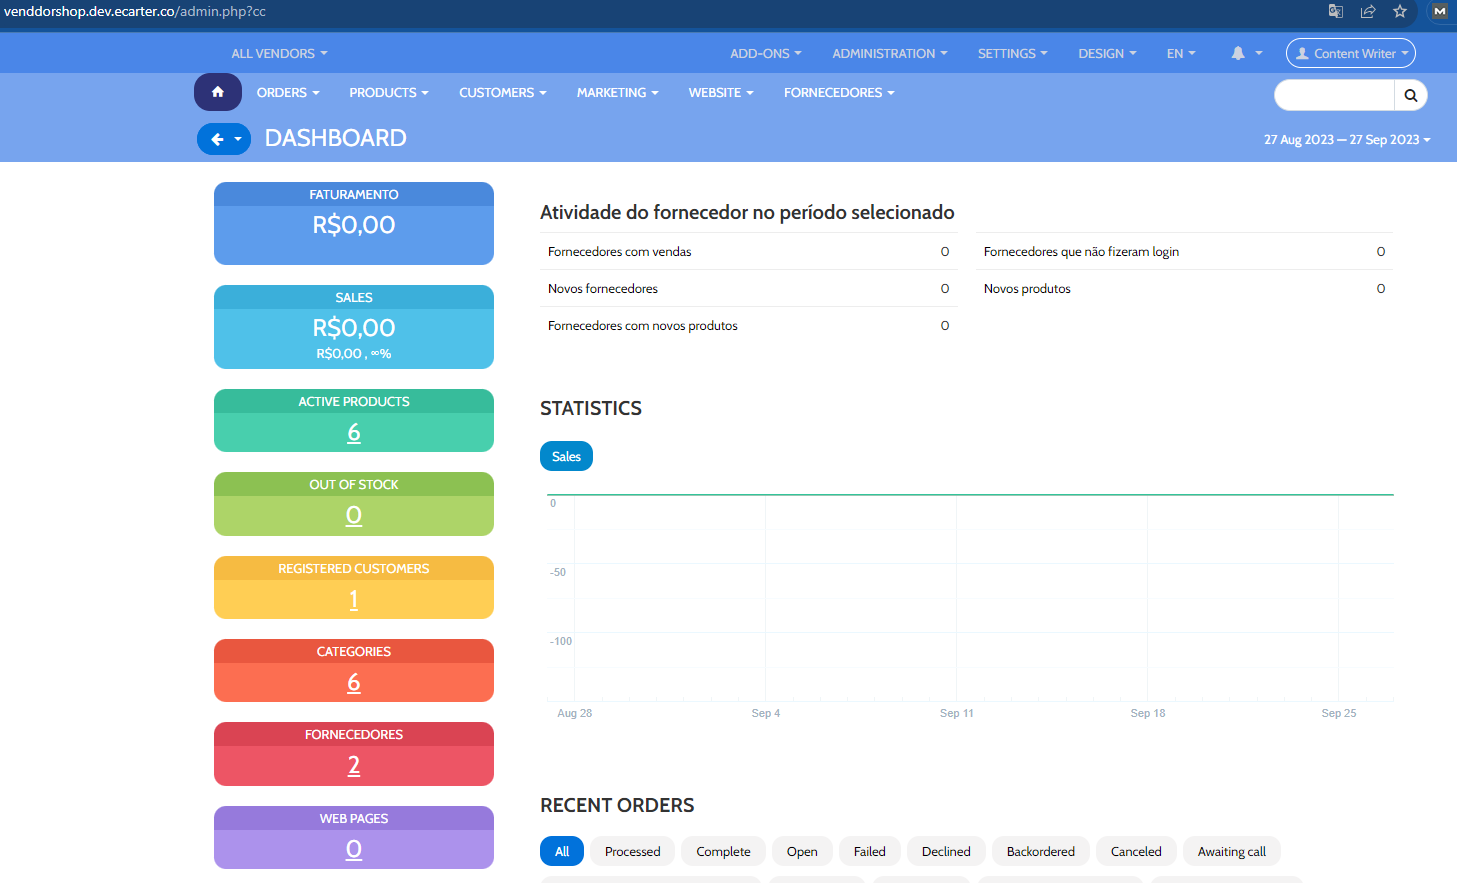Image resolution: width=1457 pixels, height=883 pixels.
Task: Click the translate page icon
Action: tap(1336, 12)
